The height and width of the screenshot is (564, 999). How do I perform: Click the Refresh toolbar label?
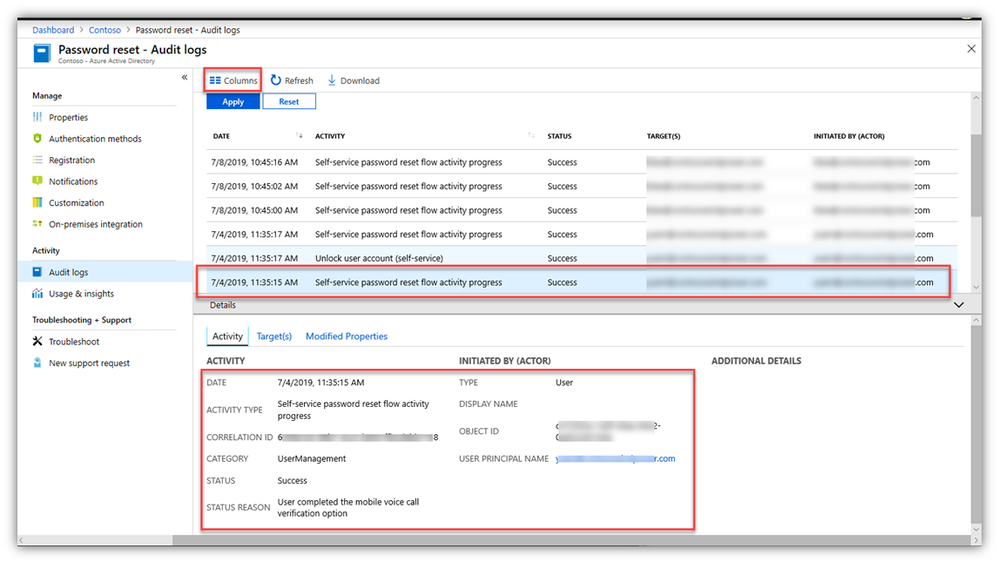pos(299,80)
